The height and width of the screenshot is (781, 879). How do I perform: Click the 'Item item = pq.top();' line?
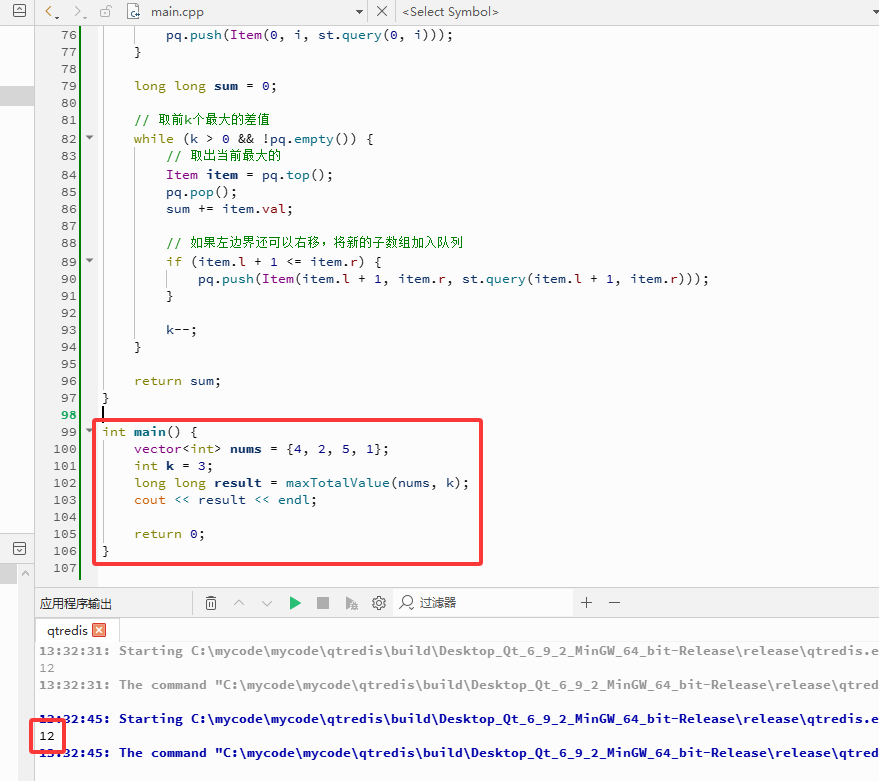coord(249,175)
